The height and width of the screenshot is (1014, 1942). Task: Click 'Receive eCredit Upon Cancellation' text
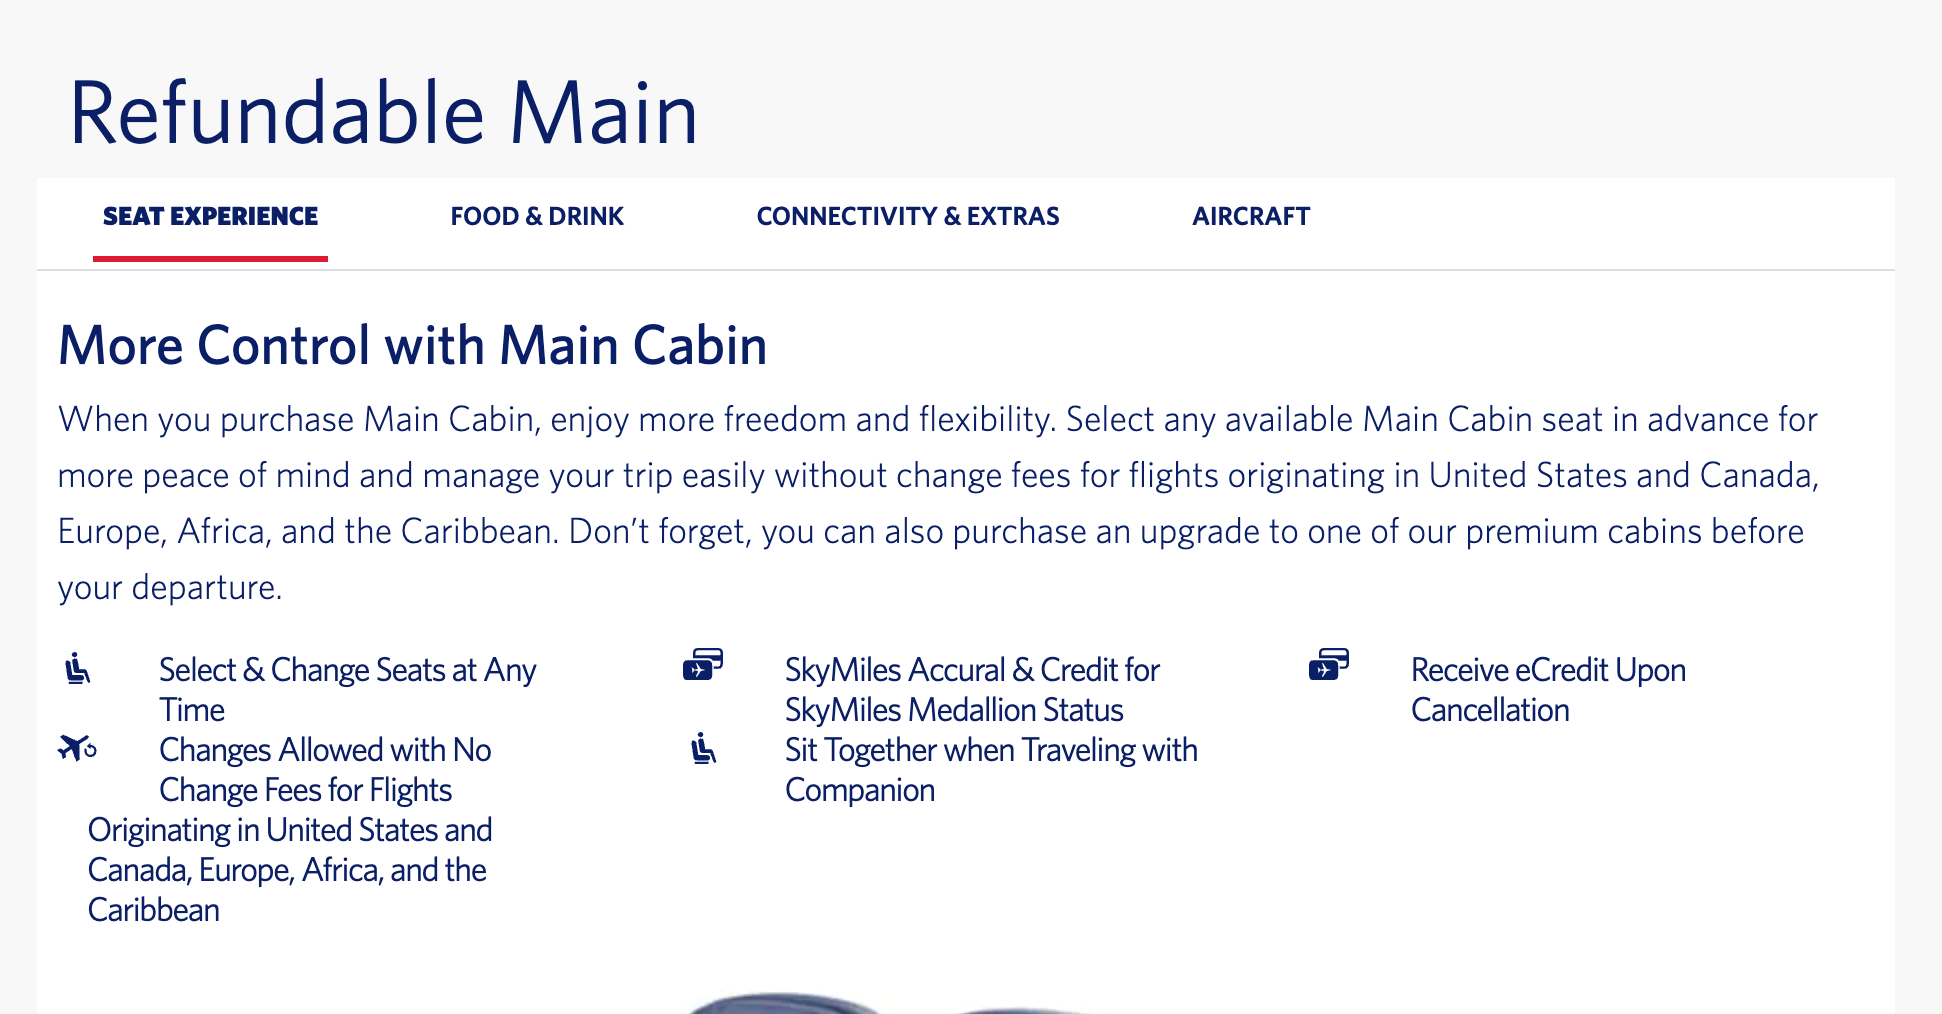click(1547, 689)
